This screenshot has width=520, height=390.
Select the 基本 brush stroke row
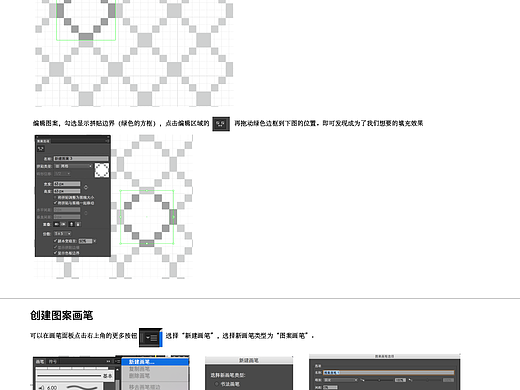pos(75,376)
